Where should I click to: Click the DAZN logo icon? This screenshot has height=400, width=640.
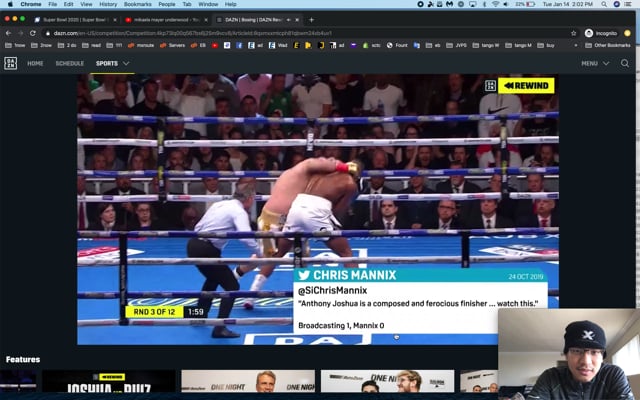11,63
